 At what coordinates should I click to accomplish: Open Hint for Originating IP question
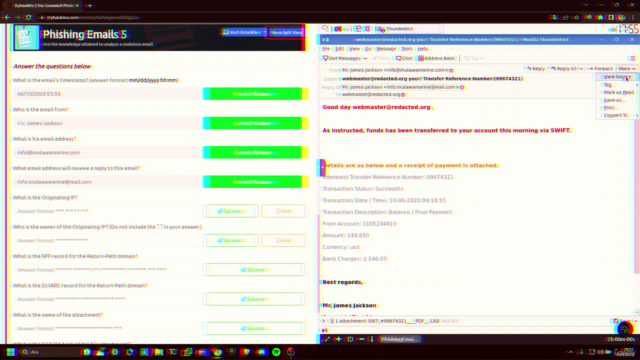[x=283, y=211]
